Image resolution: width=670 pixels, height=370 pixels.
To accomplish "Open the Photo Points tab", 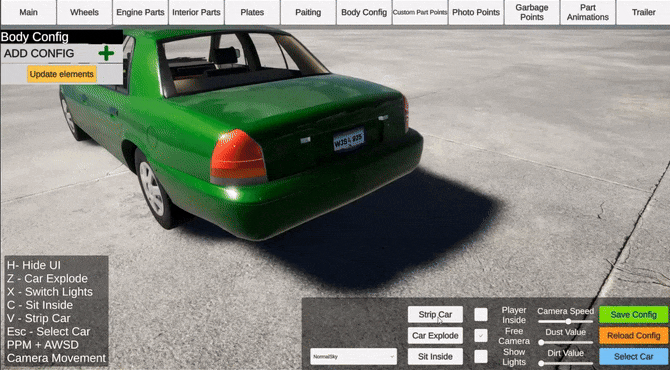I will coord(476,12).
